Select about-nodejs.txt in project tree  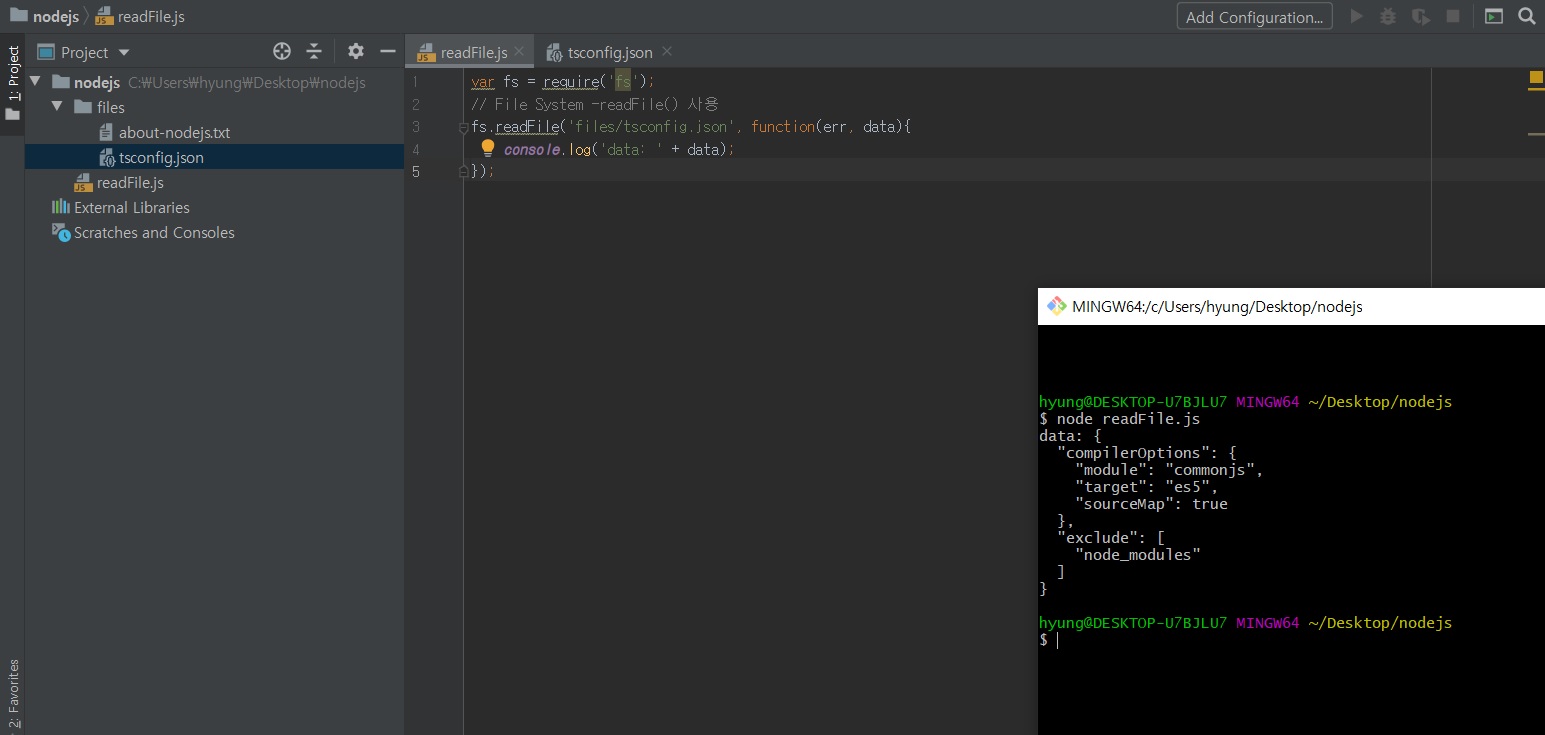point(174,132)
